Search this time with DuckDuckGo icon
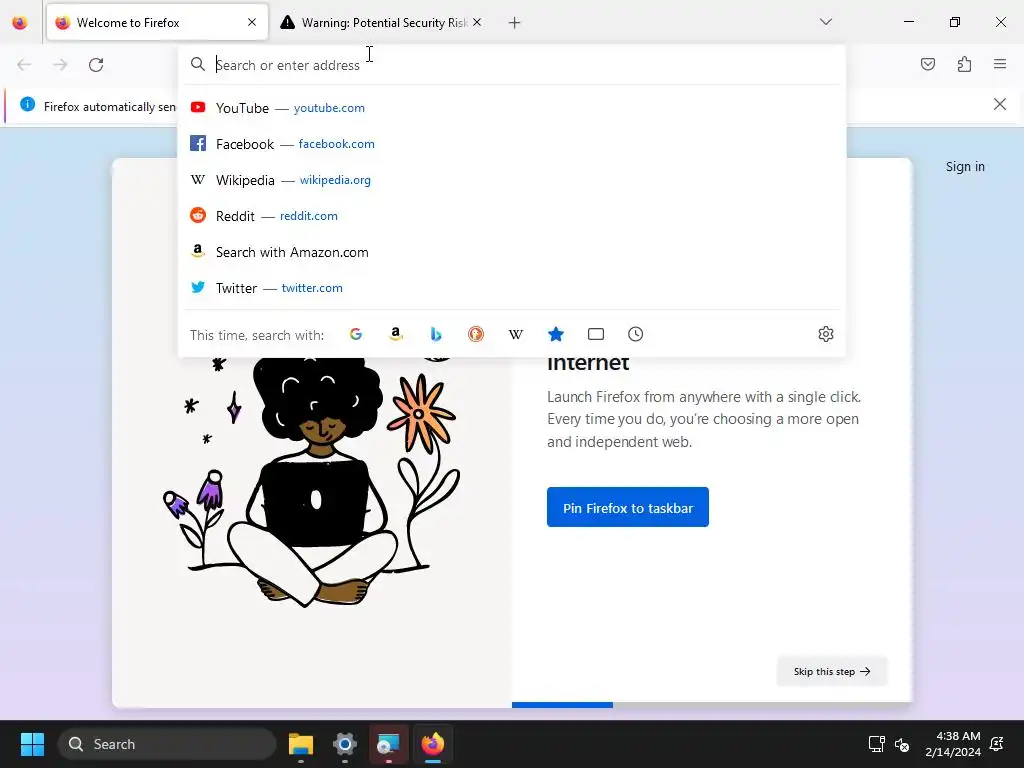The height and width of the screenshot is (768, 1024). pos(475,334)
